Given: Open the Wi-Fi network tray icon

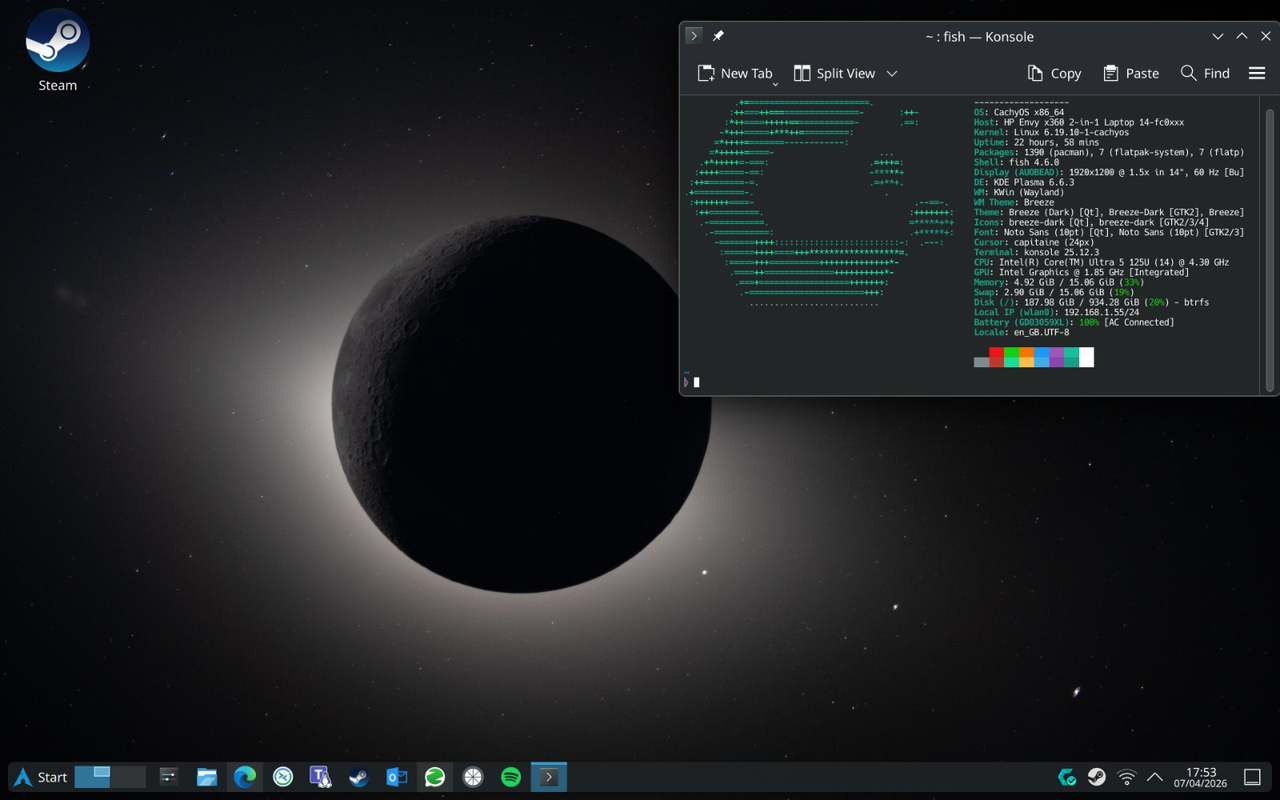Looking at the screenshot, I should pyautogui.click(x=1127, y=777).
